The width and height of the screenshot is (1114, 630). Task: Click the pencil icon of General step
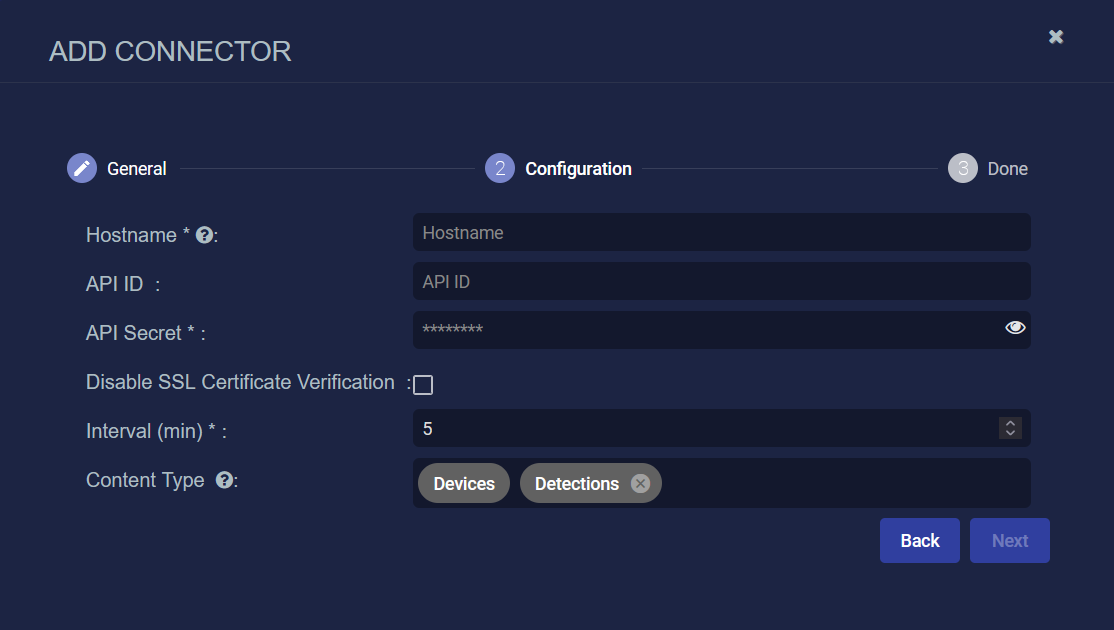pyautogui.click(x=82, y=168)
